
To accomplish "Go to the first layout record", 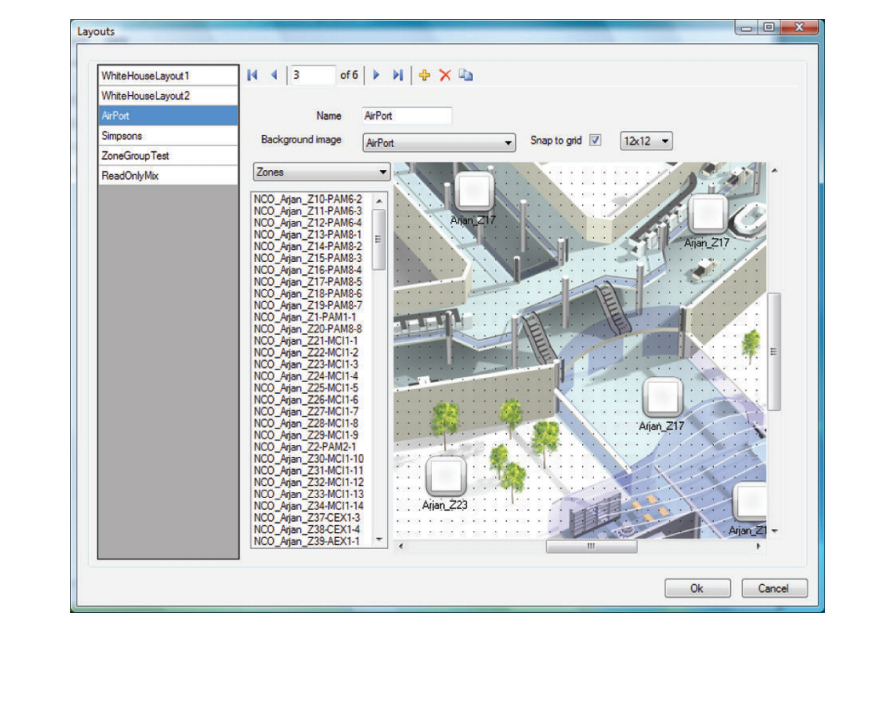I will click(252, 75).
